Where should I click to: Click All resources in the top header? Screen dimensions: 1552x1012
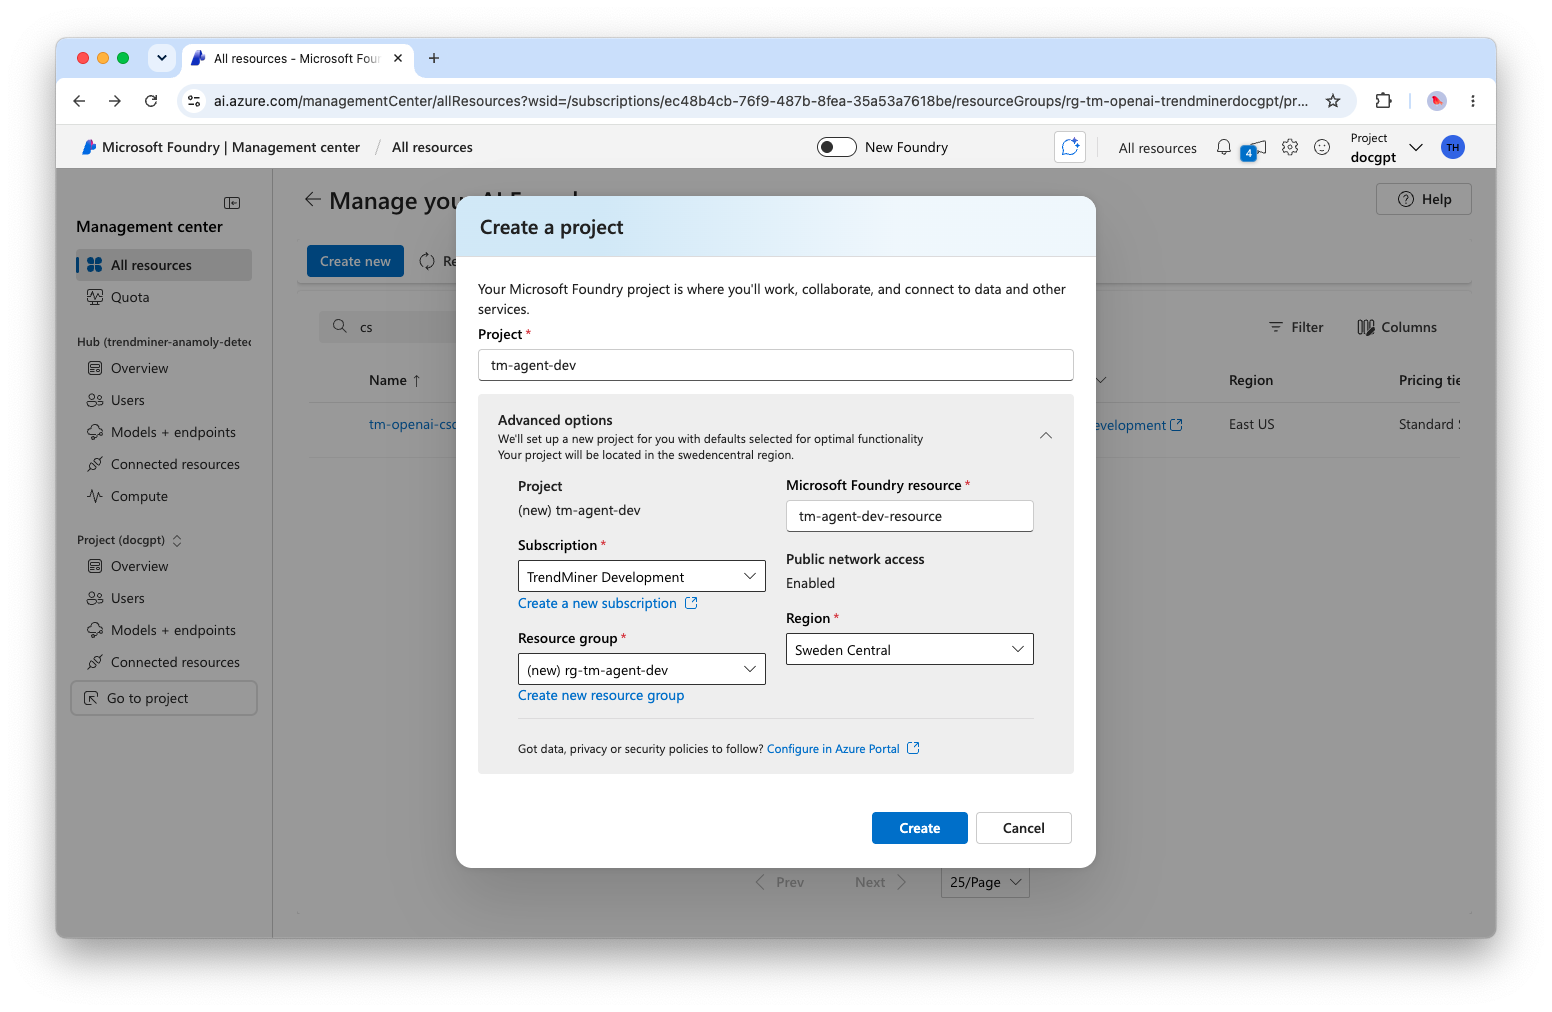[x=1158, y=148]
